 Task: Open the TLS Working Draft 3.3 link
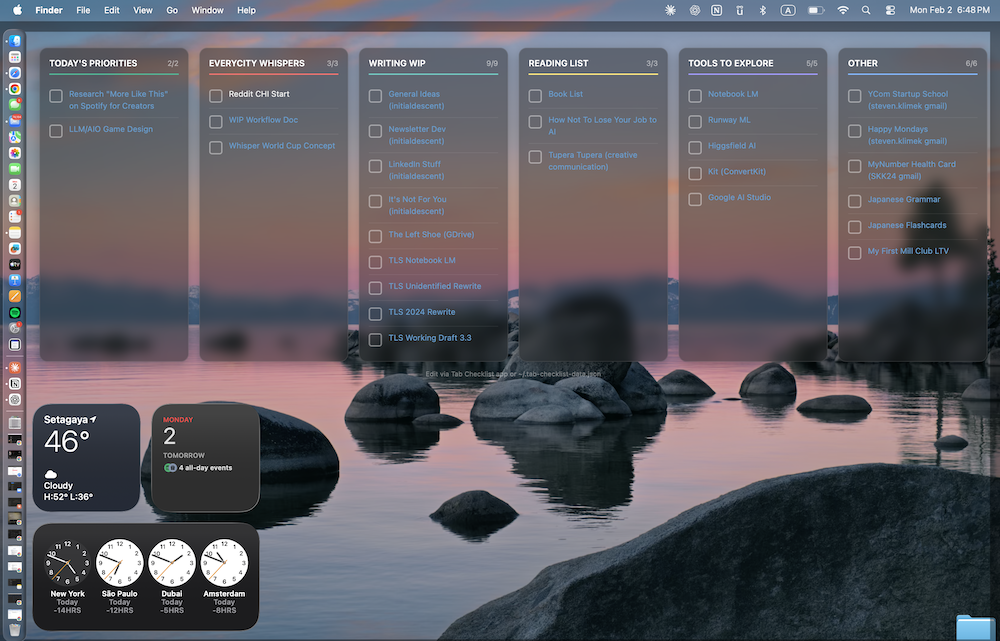(x=429, y=338)
